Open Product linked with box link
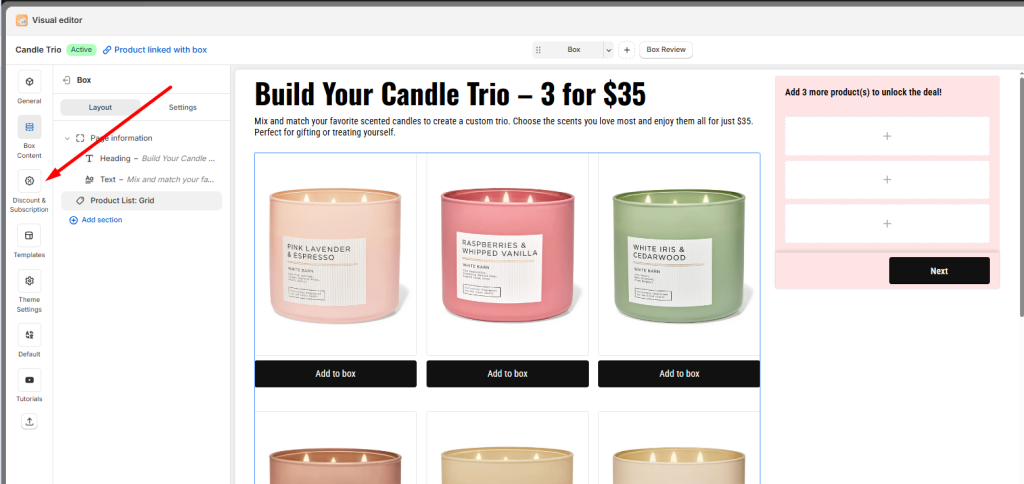 tap(155, 50)
